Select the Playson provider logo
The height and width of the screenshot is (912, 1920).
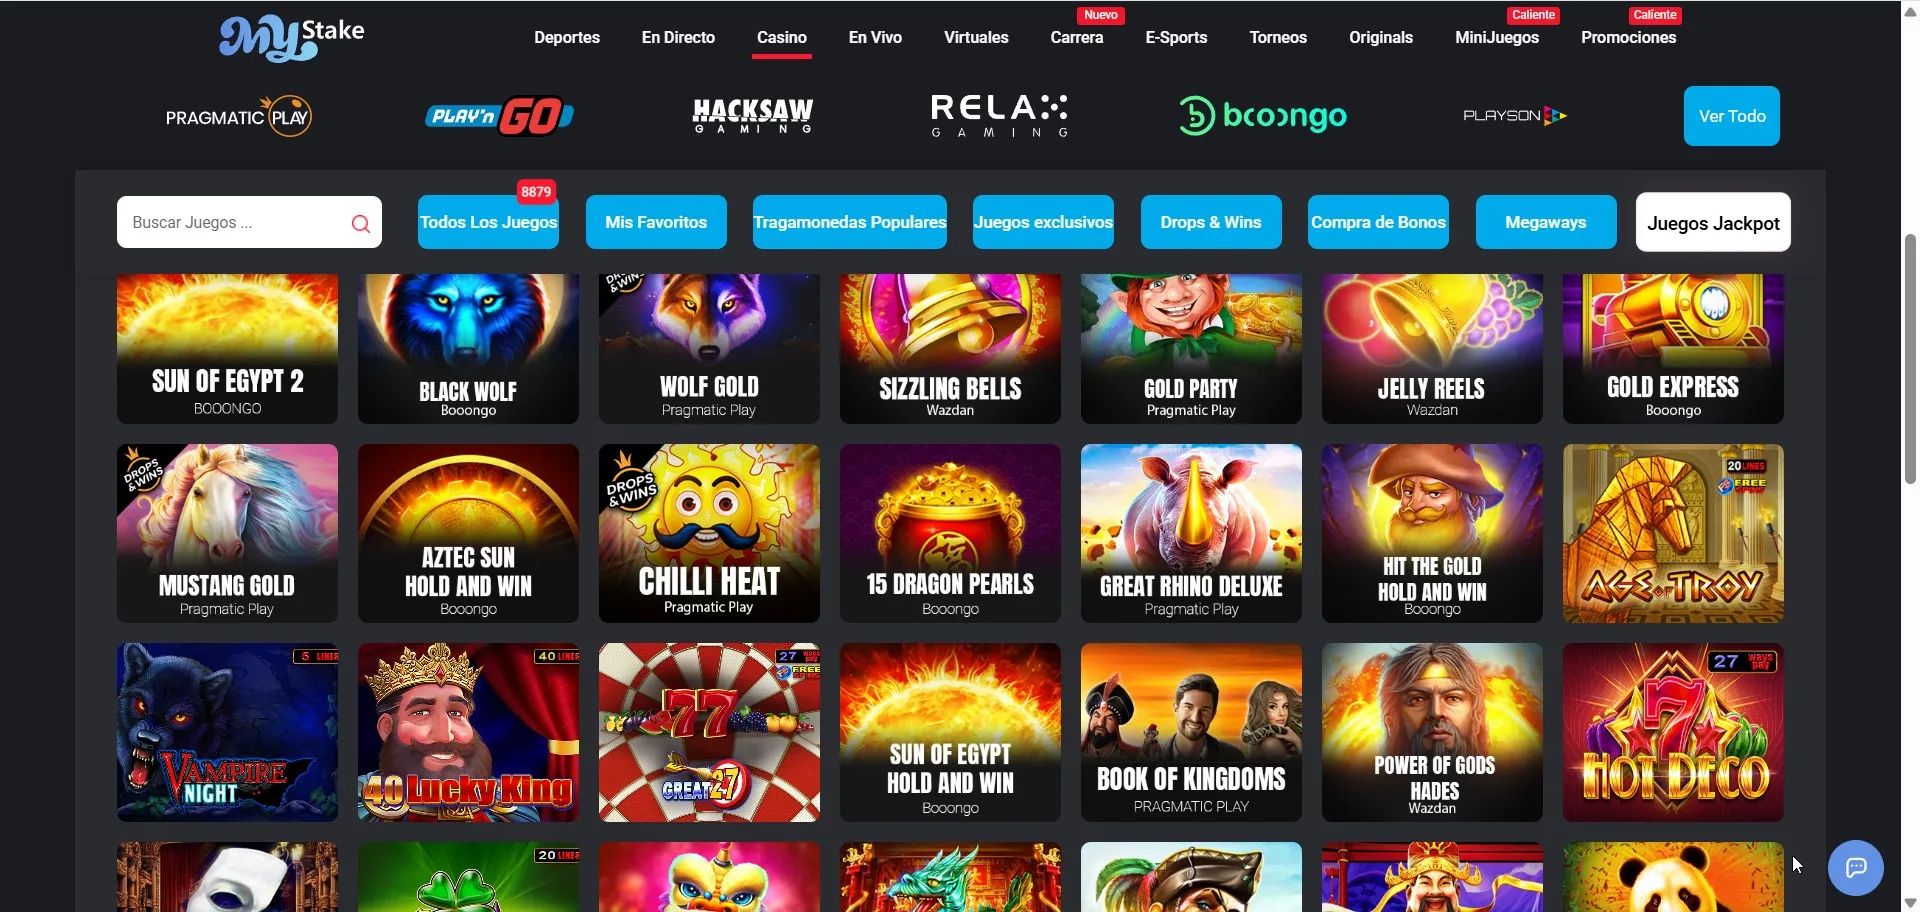point(1515,116)
